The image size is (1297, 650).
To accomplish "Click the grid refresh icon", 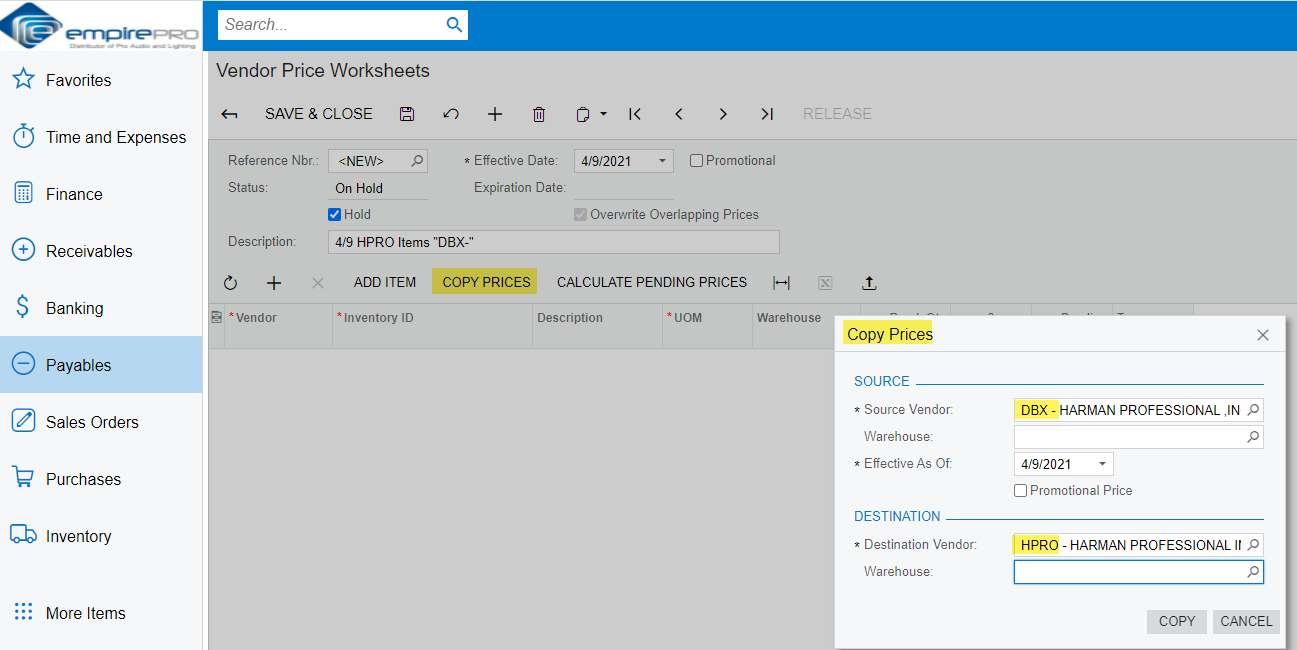I will point(230,283).
